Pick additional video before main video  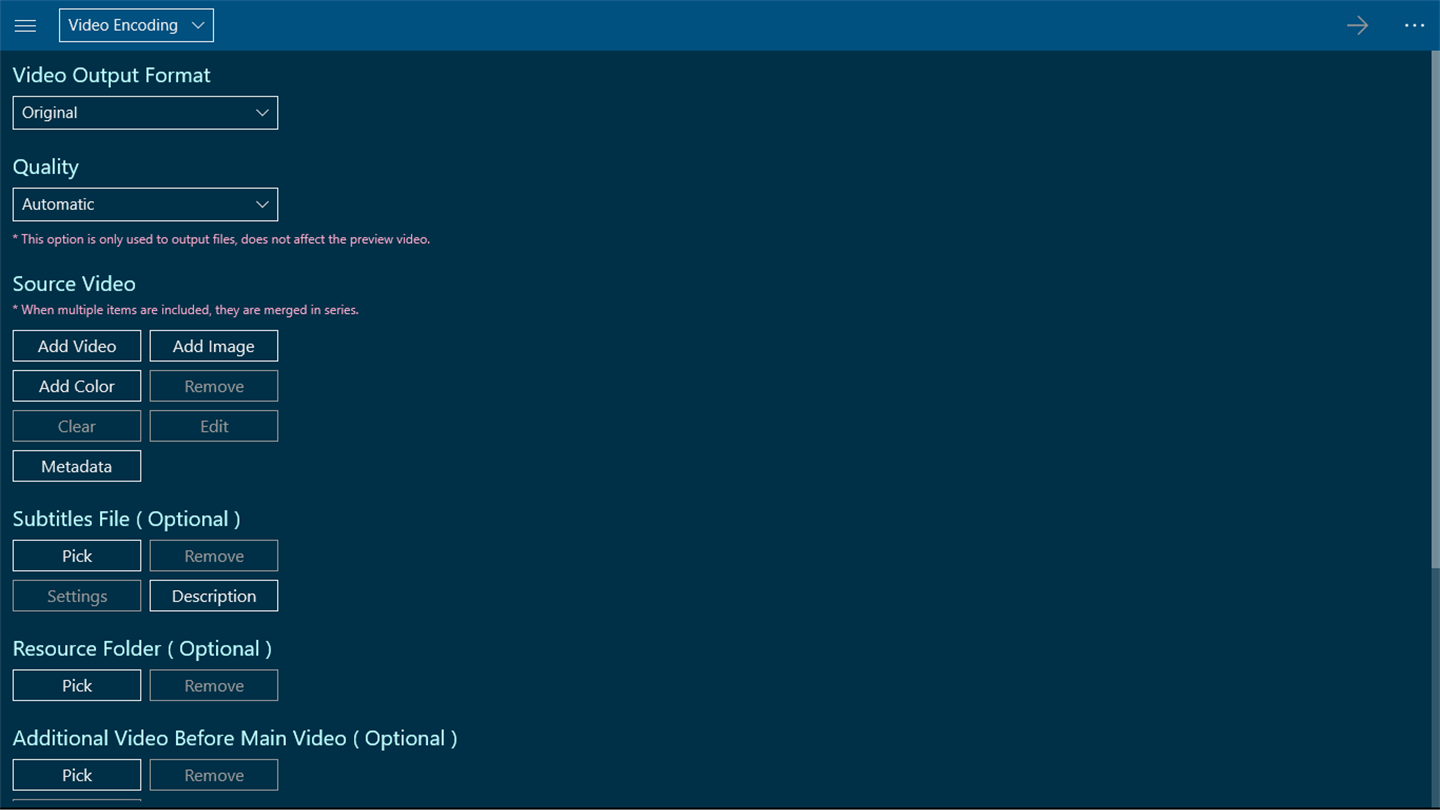coord(77,775)
